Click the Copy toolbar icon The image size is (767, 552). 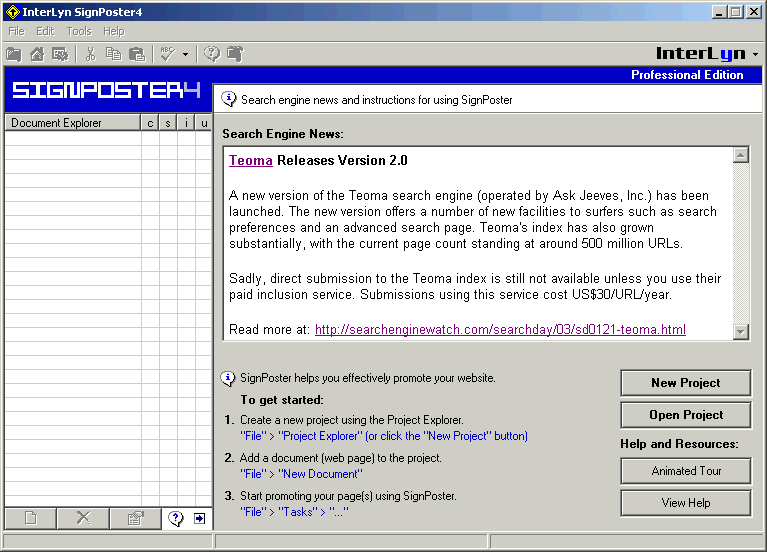[113, 54]
